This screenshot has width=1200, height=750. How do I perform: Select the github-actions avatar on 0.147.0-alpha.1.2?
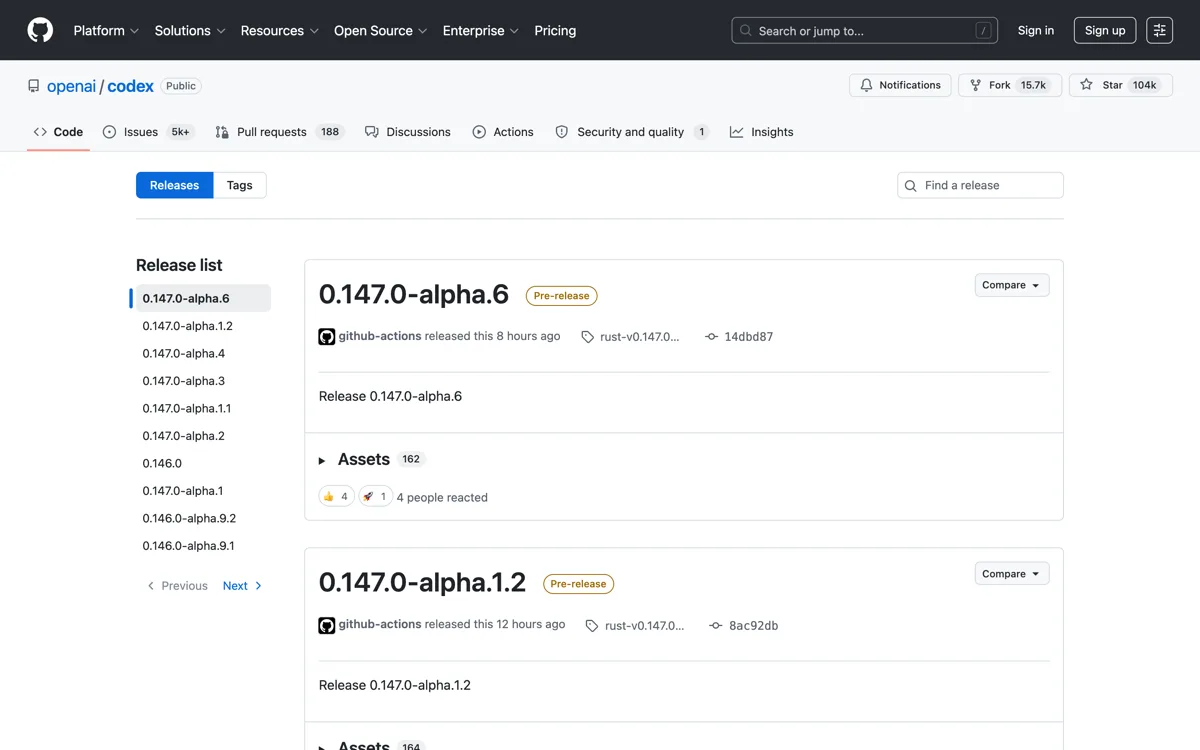tap(327, 625)
